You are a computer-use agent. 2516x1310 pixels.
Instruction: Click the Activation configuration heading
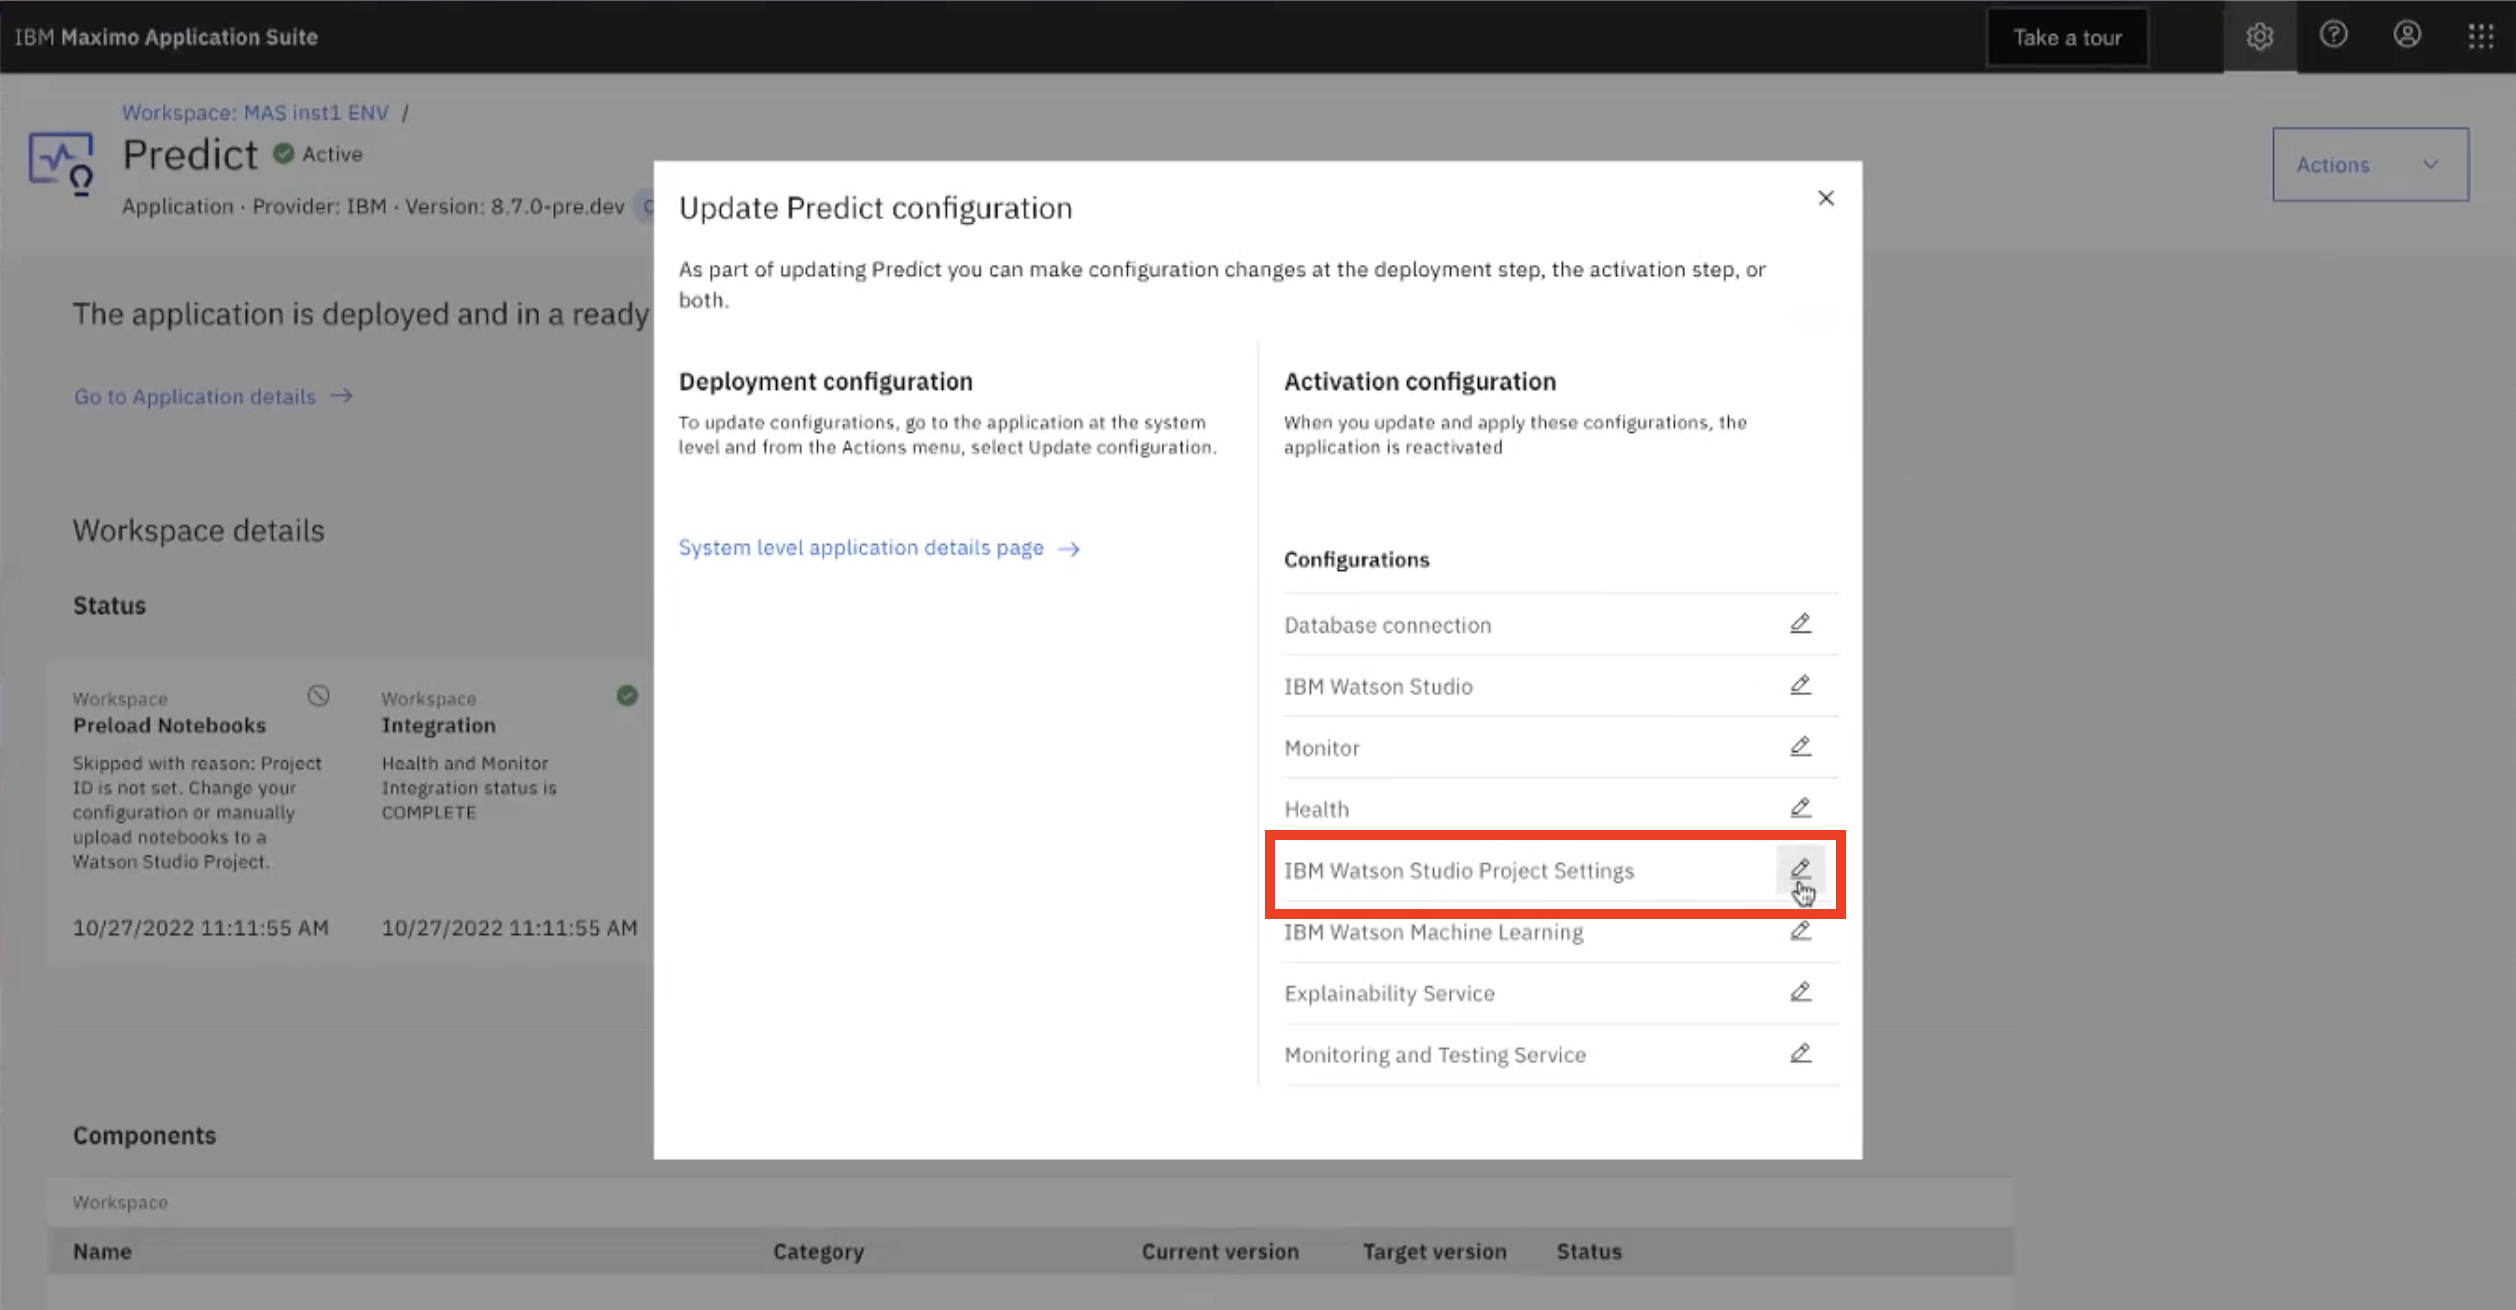pos(1420,381)
